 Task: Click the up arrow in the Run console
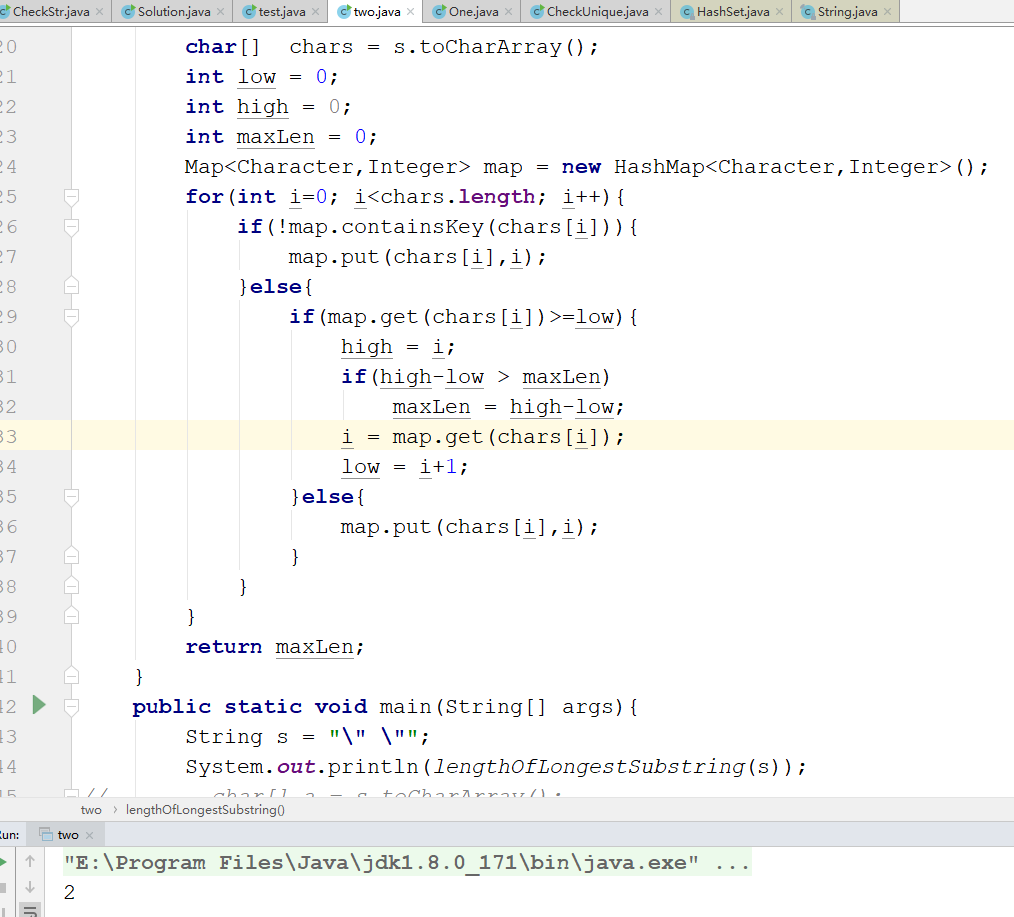(x=30, y=861)
